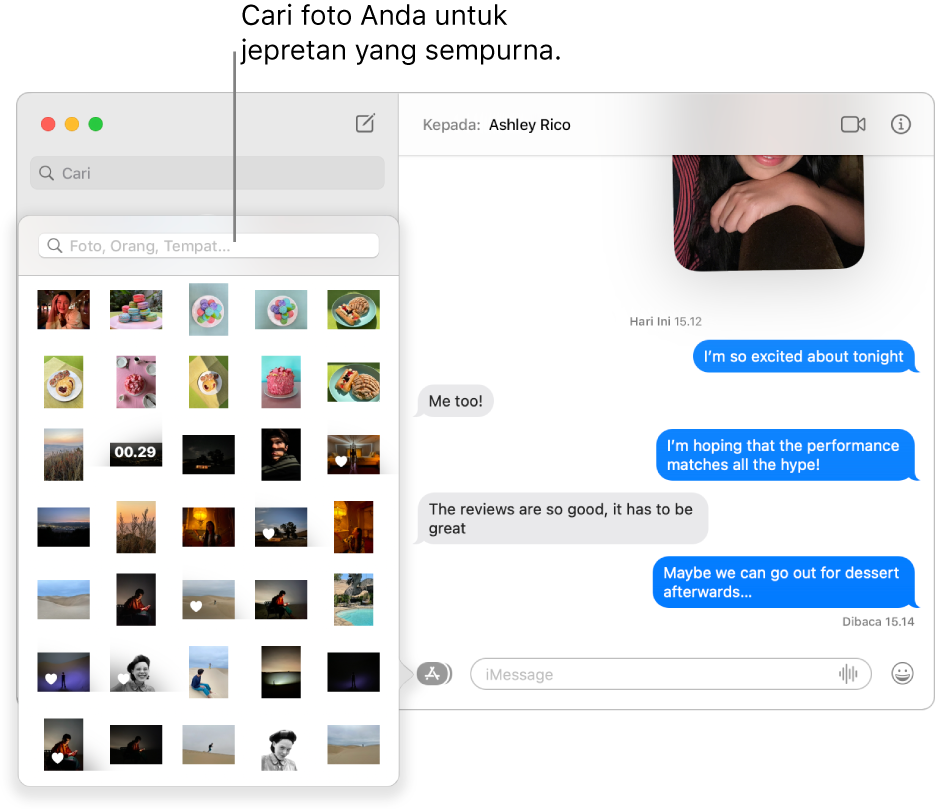Select the colorful candy bowl photo

point(208,310)
